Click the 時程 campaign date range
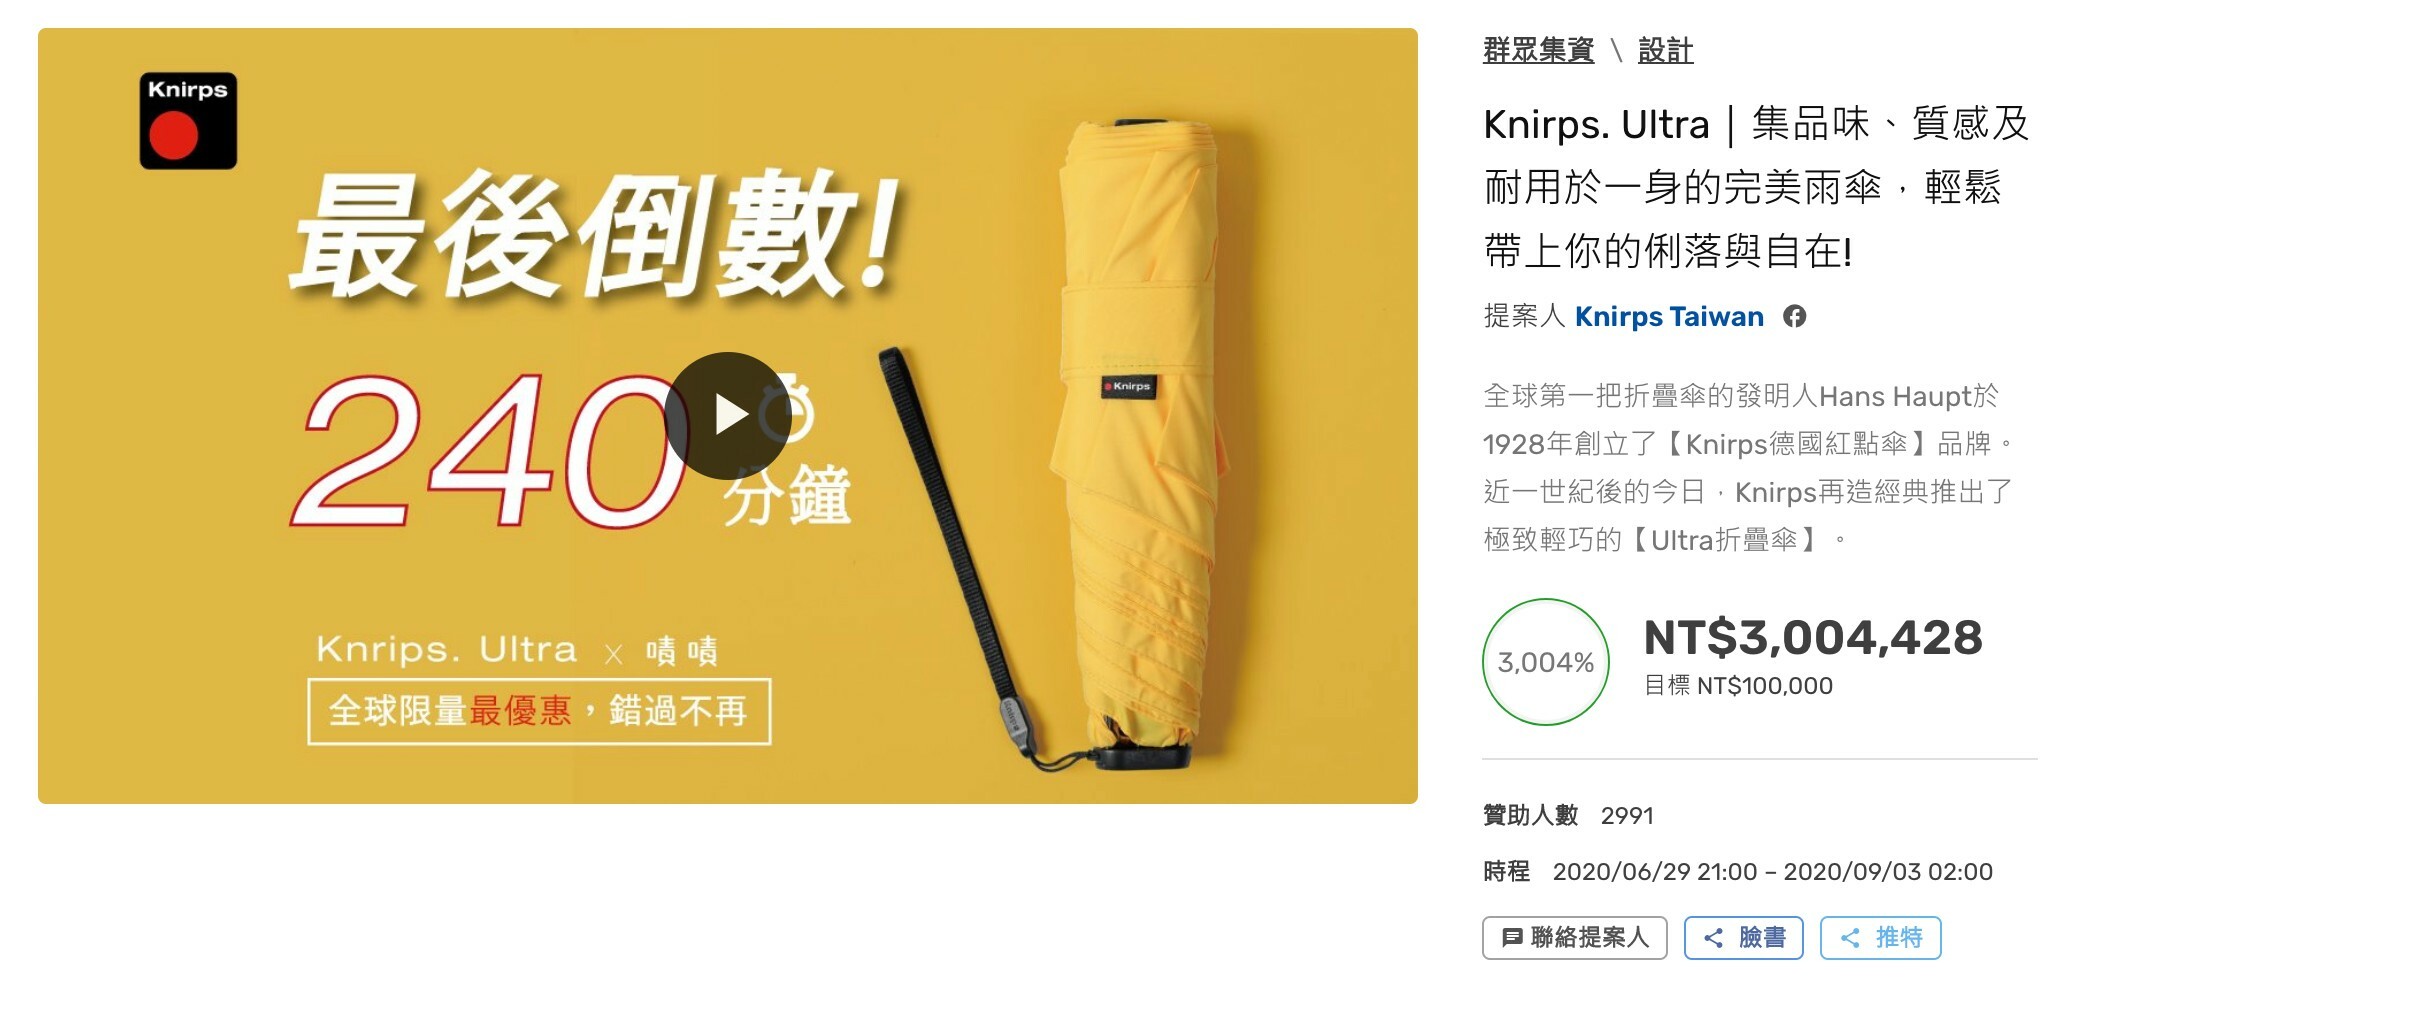 (x=1738, y=871)
